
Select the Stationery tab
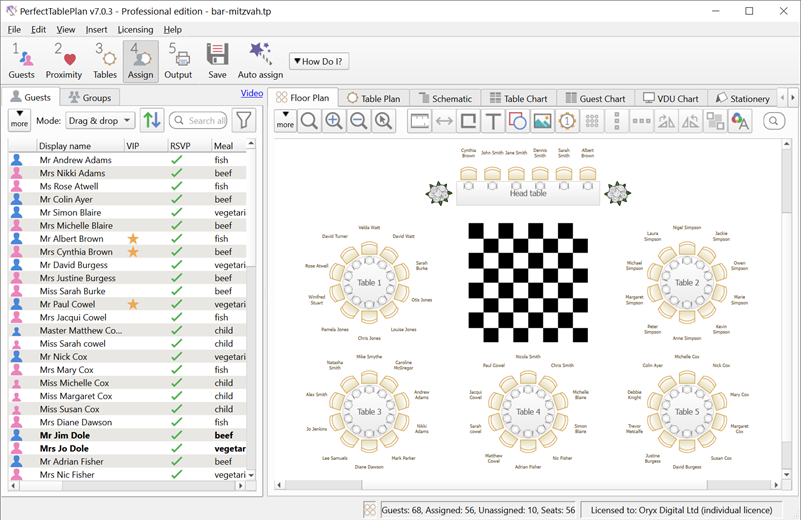743,99
